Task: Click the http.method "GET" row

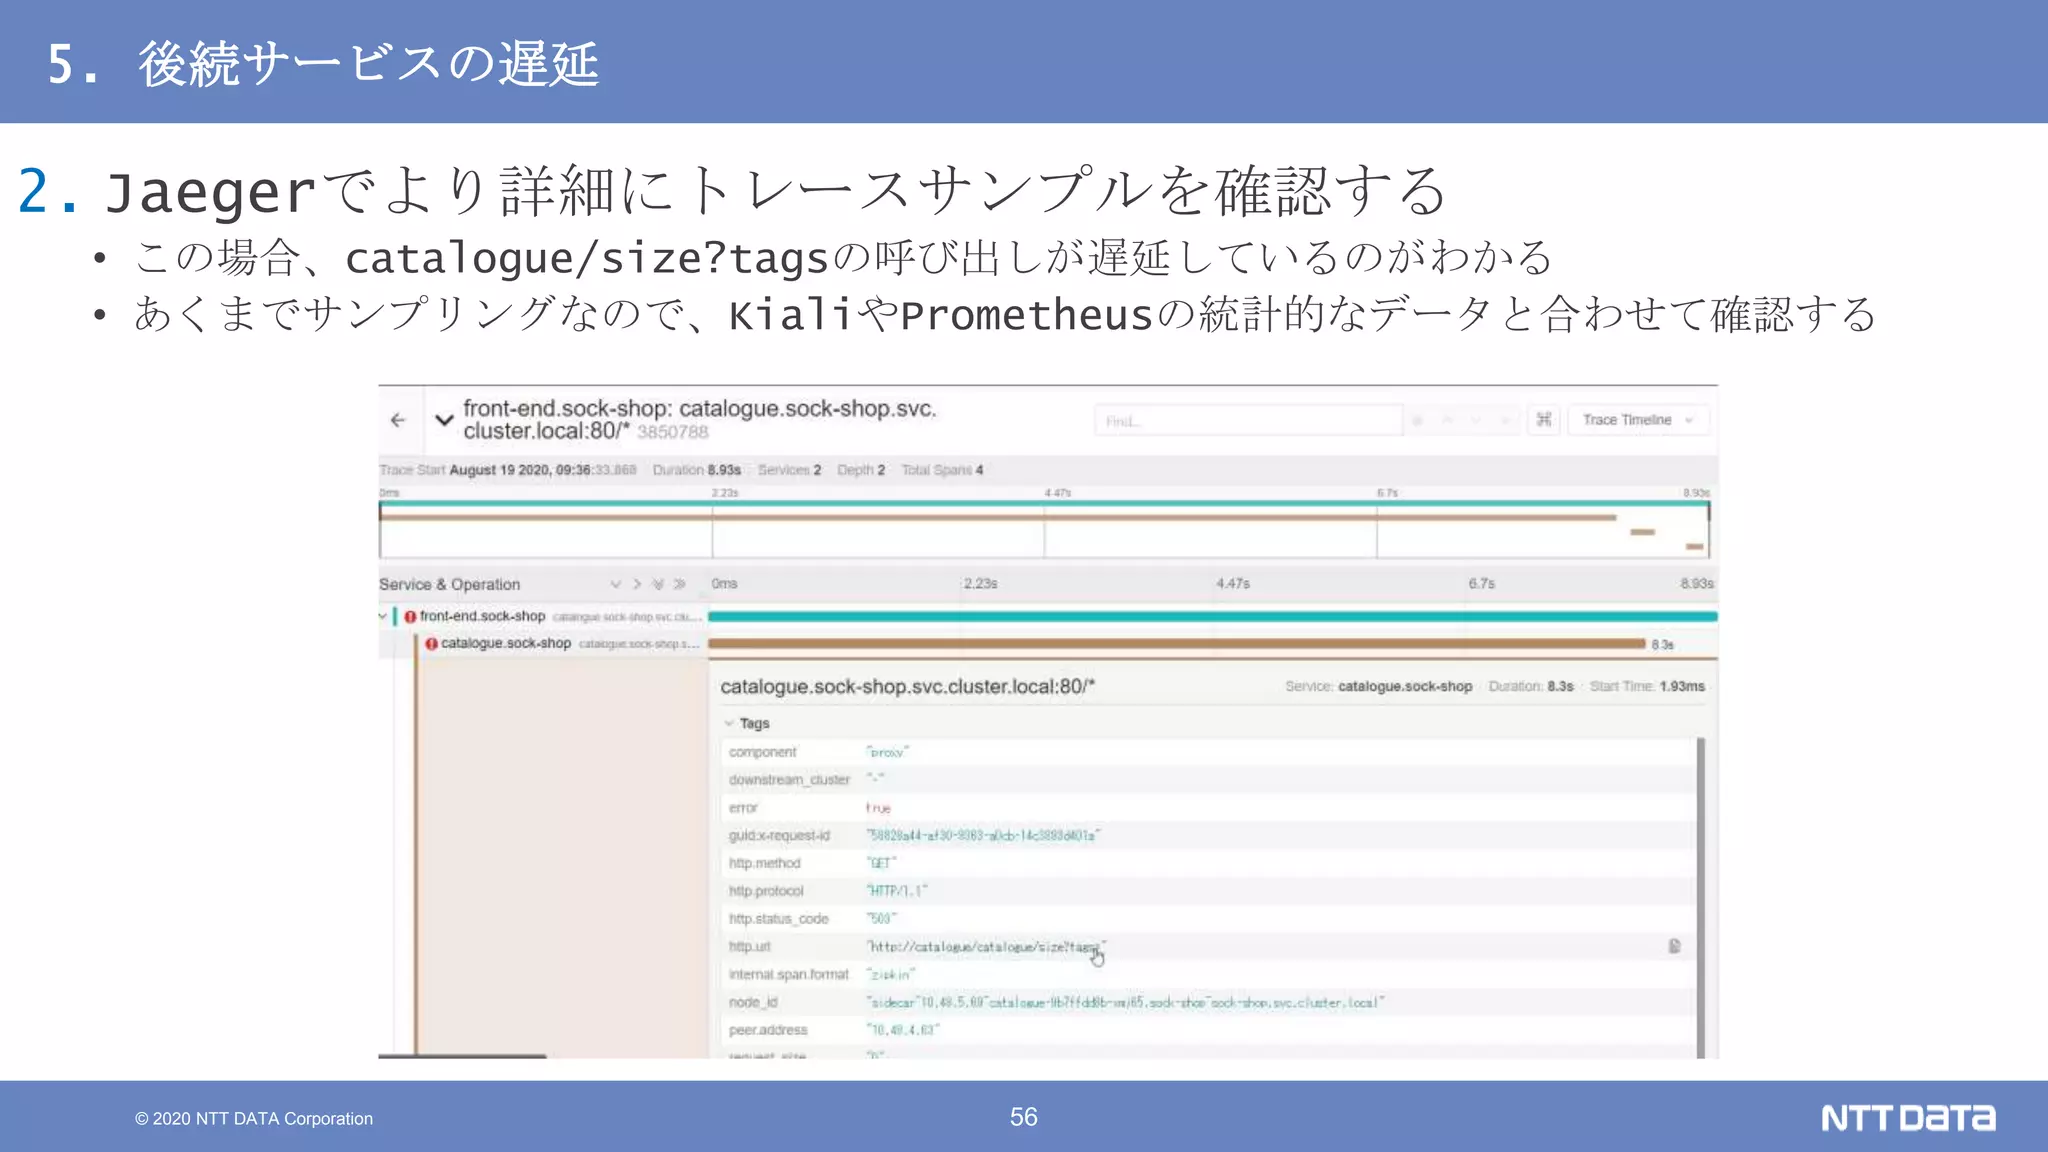Action: tap(1208, 863)
